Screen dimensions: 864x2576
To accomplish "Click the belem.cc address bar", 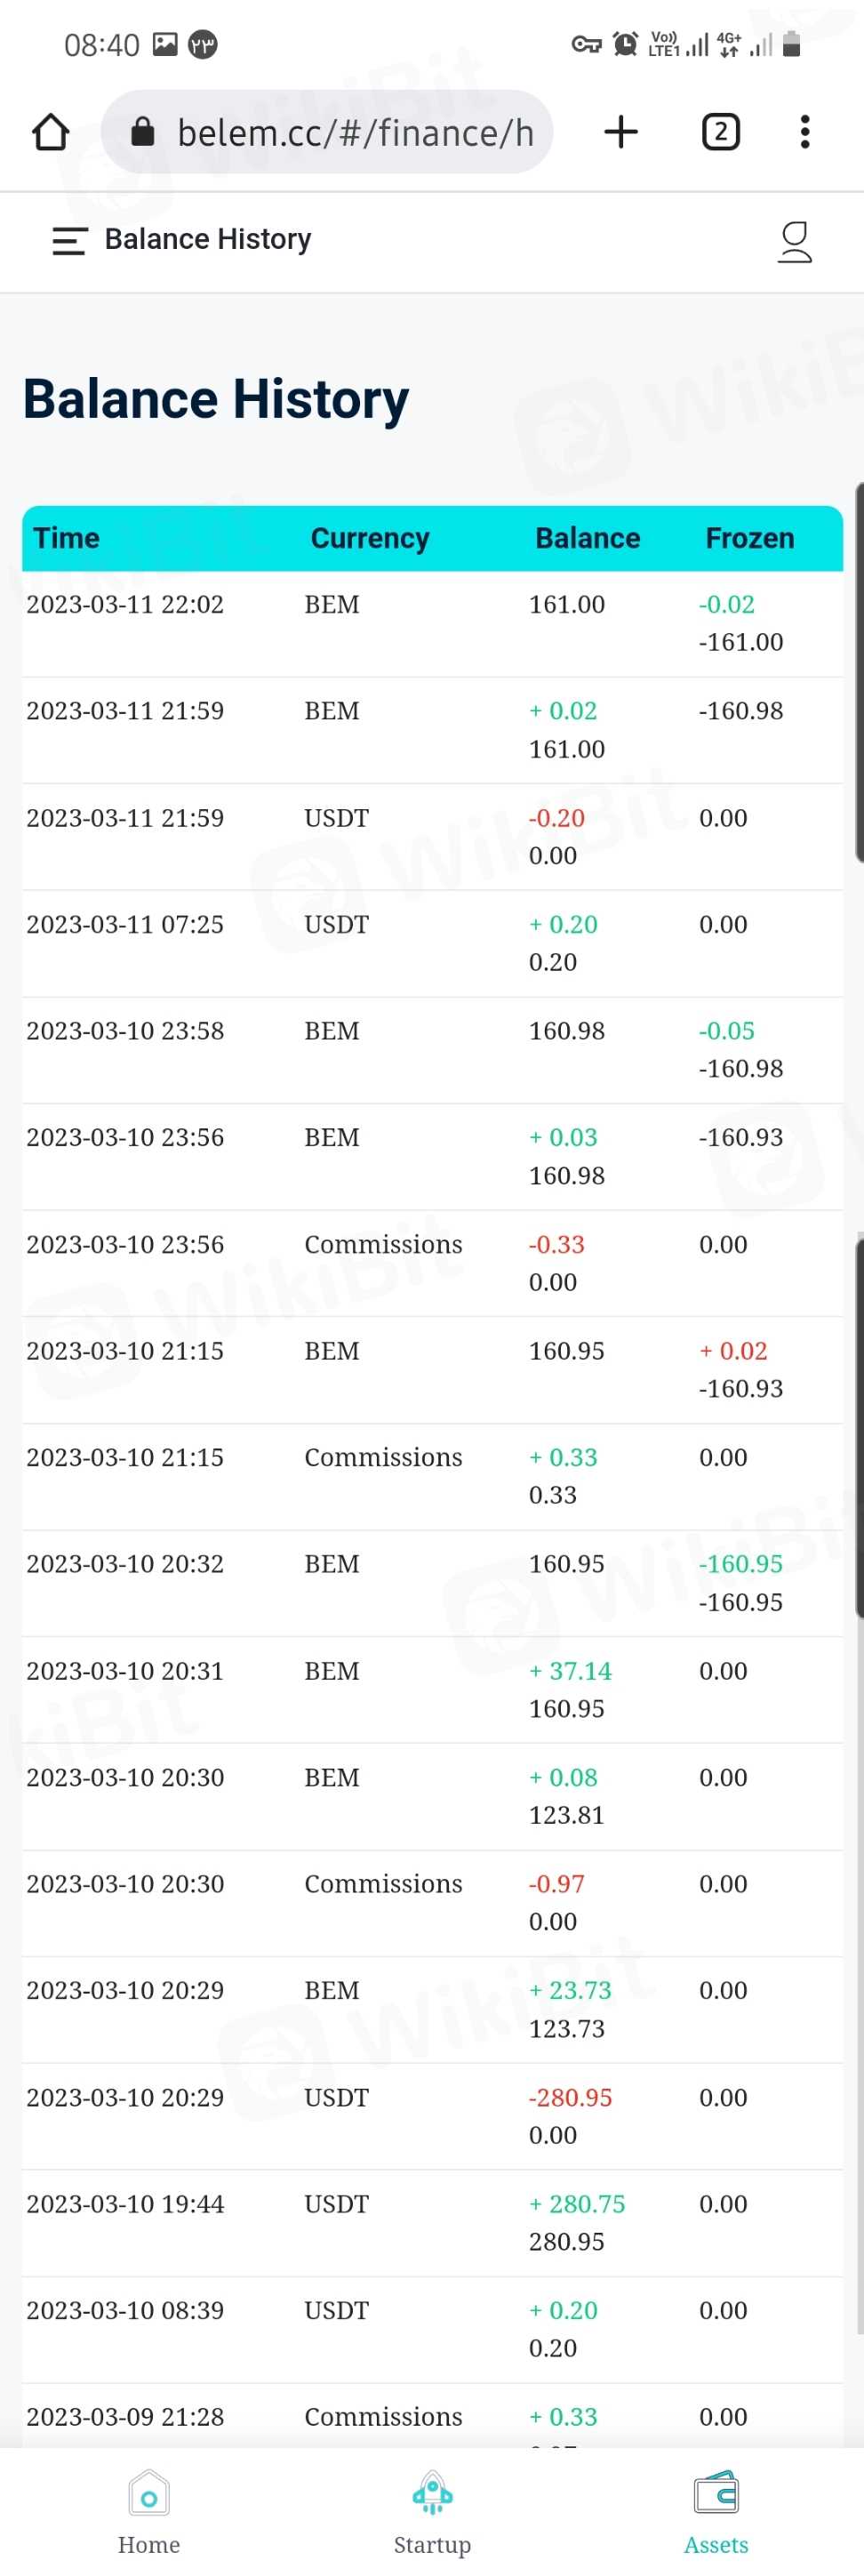I will pos(354,132).
